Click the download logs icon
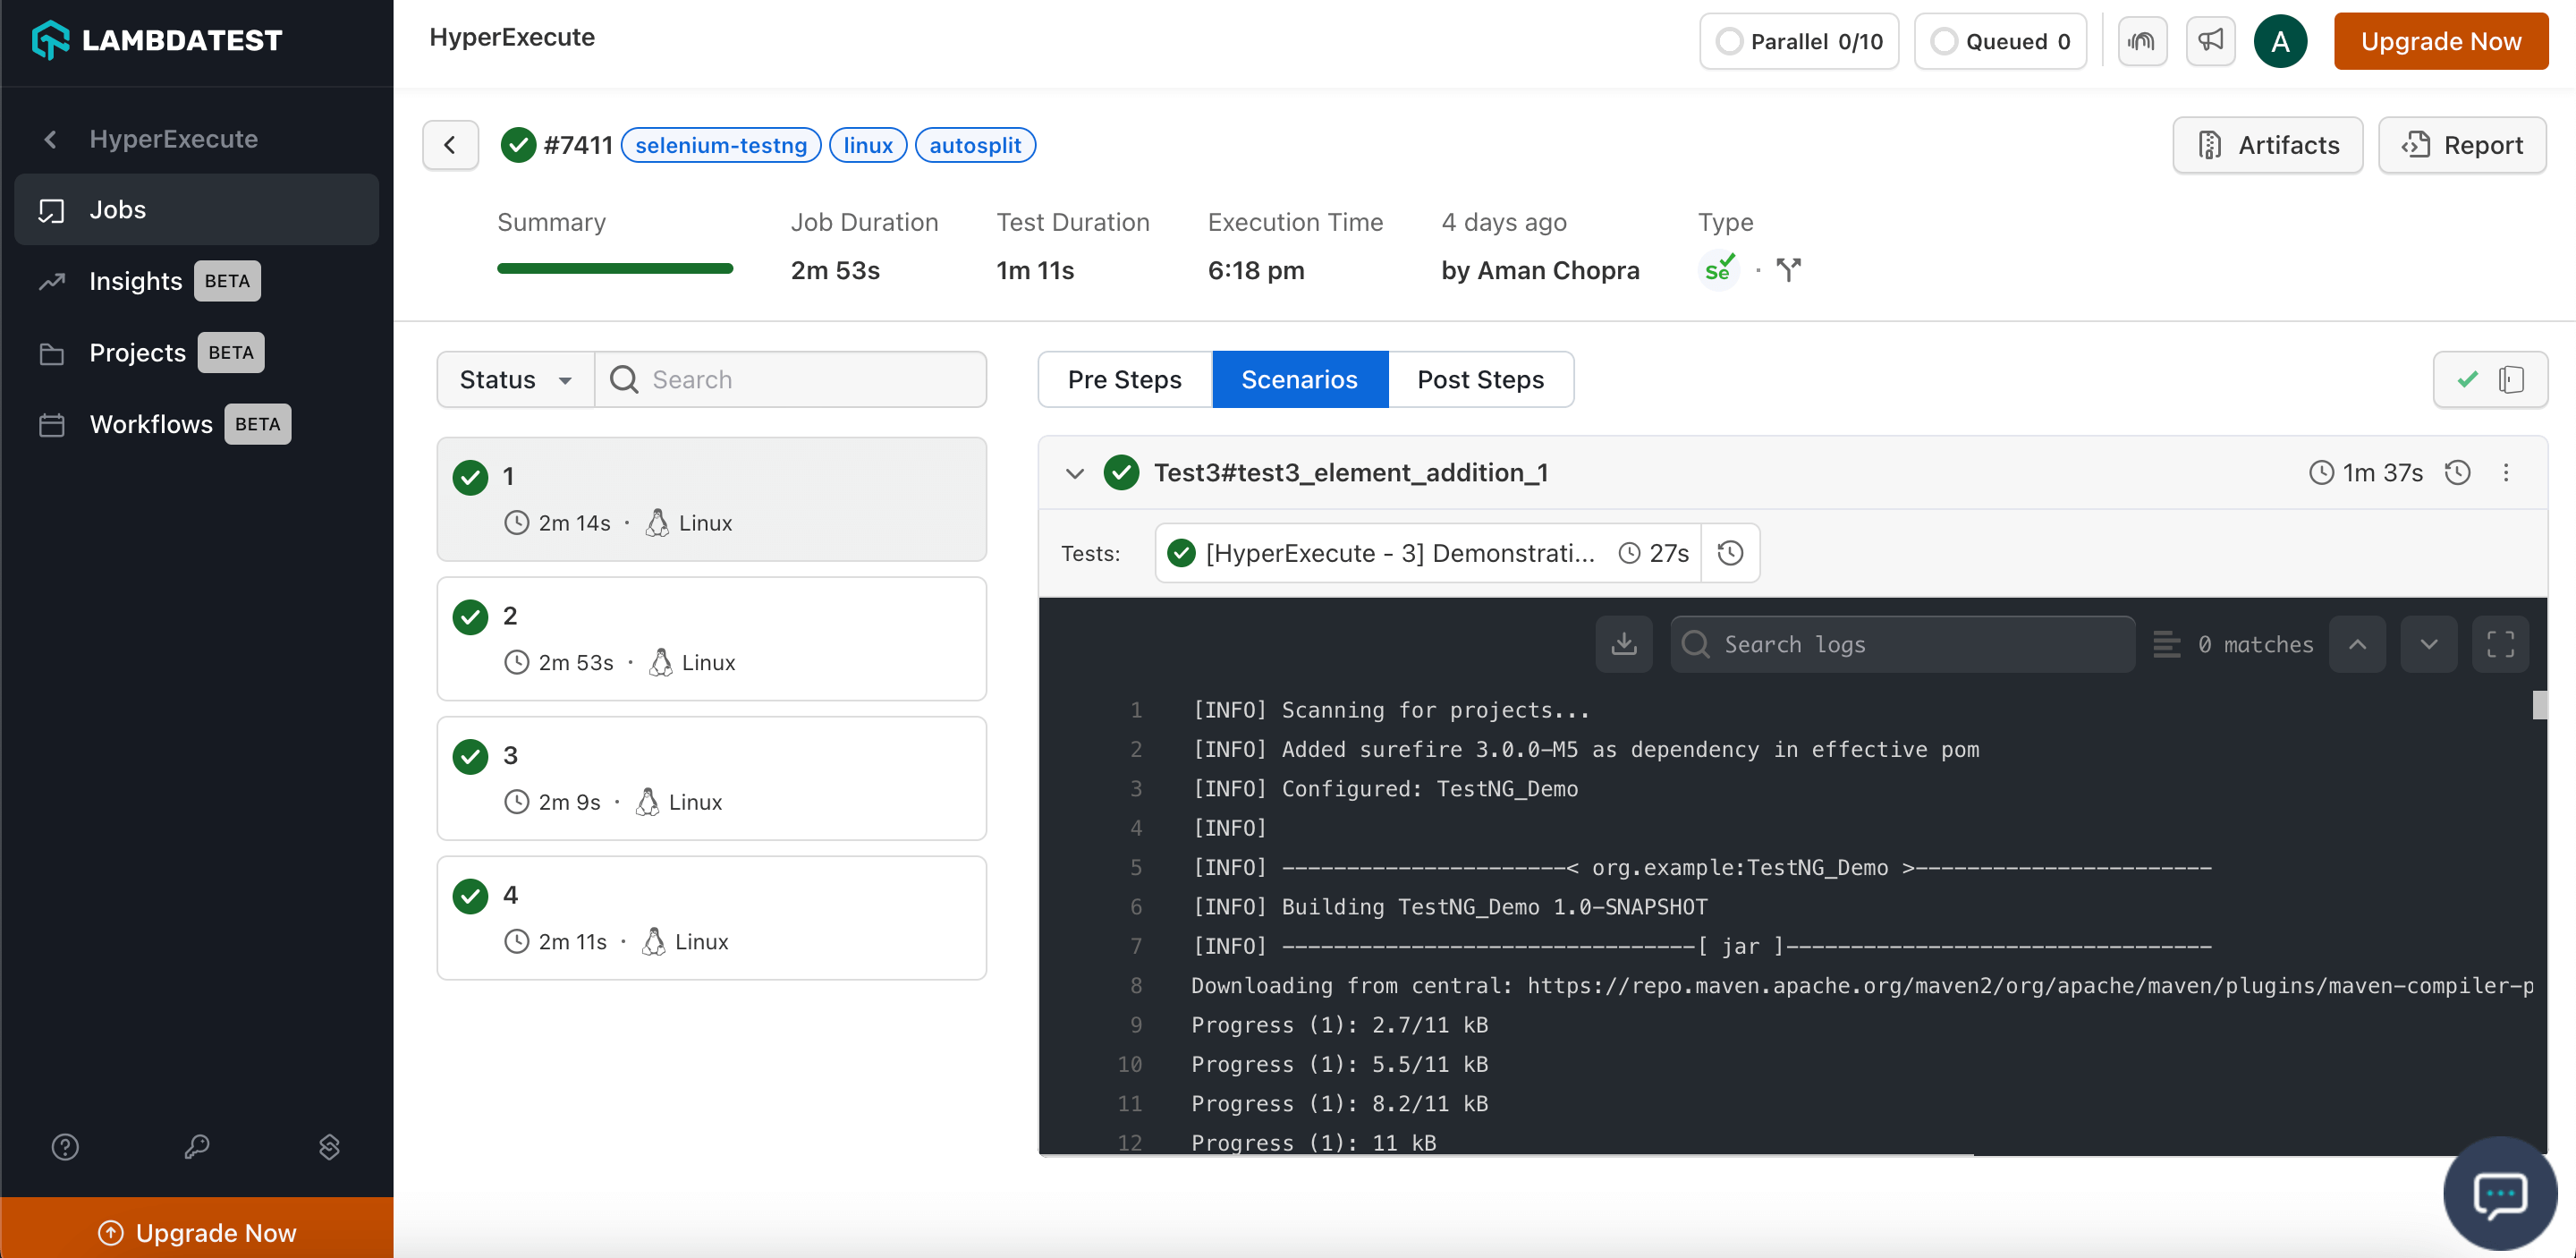This screenshot has height=1258, width=2576. pyautogui.click(x=1625, y=643)
